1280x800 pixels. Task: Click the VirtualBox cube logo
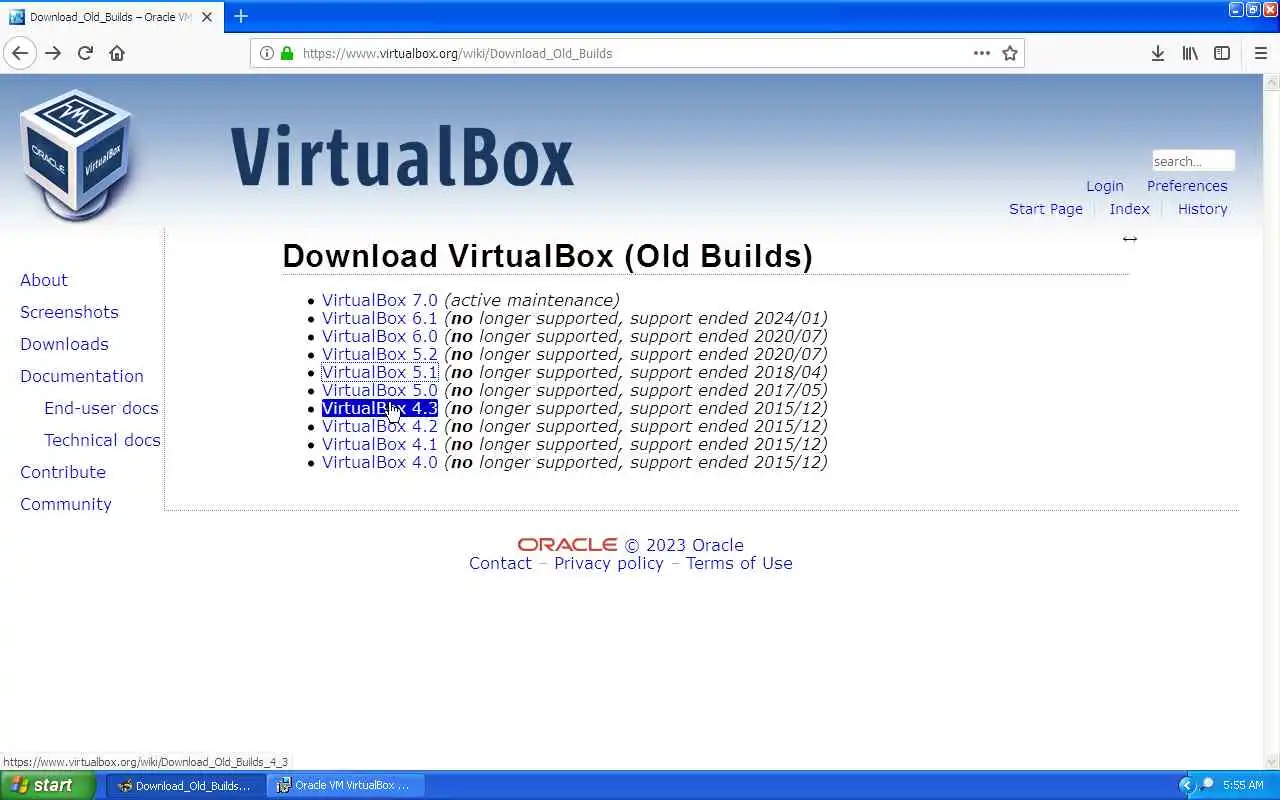coord(75,155)
